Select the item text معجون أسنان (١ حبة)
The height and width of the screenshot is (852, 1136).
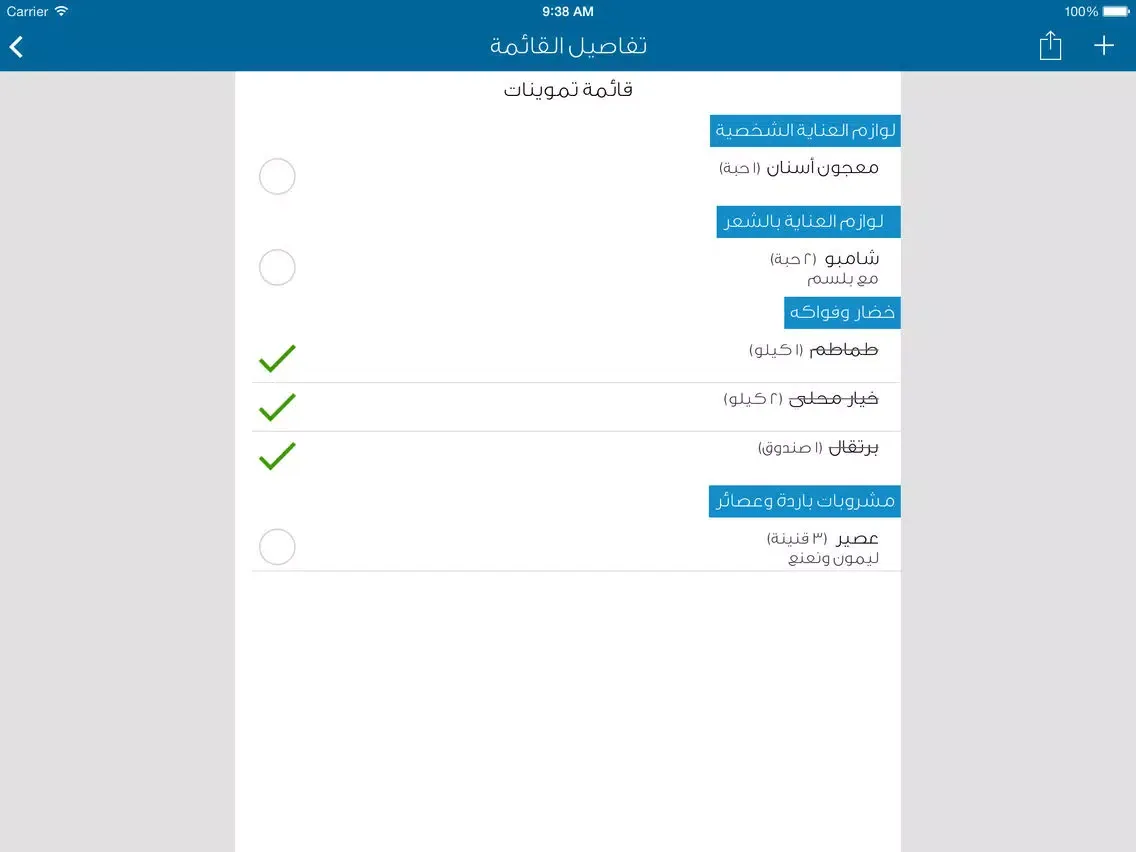coord(800,168)
